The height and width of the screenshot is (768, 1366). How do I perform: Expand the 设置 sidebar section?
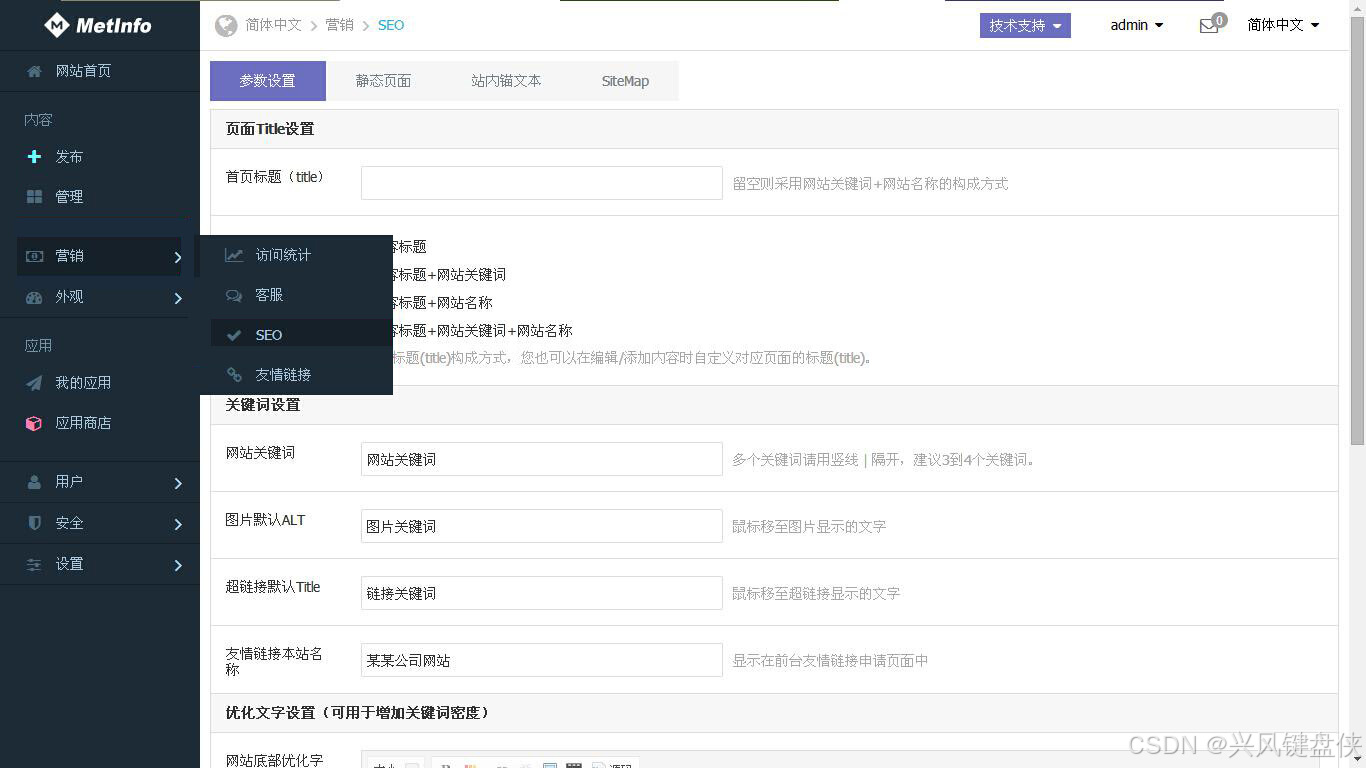coord(100,564)
